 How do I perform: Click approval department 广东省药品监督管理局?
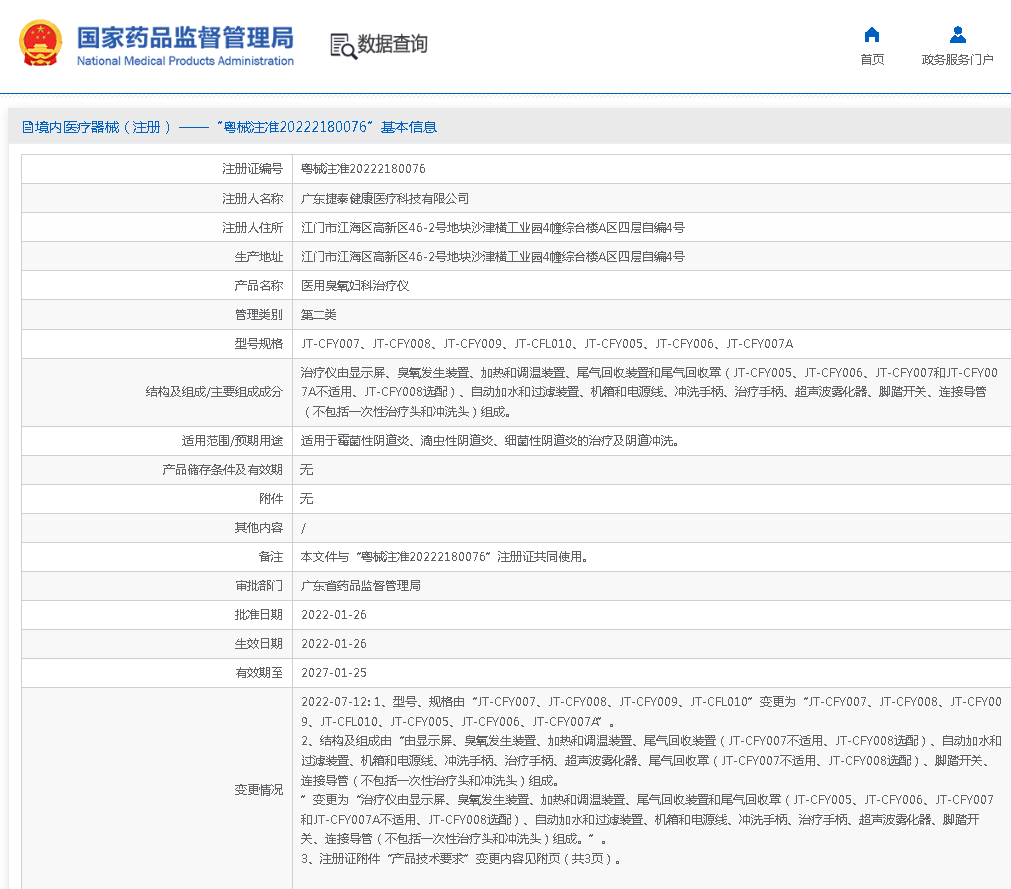361,586
